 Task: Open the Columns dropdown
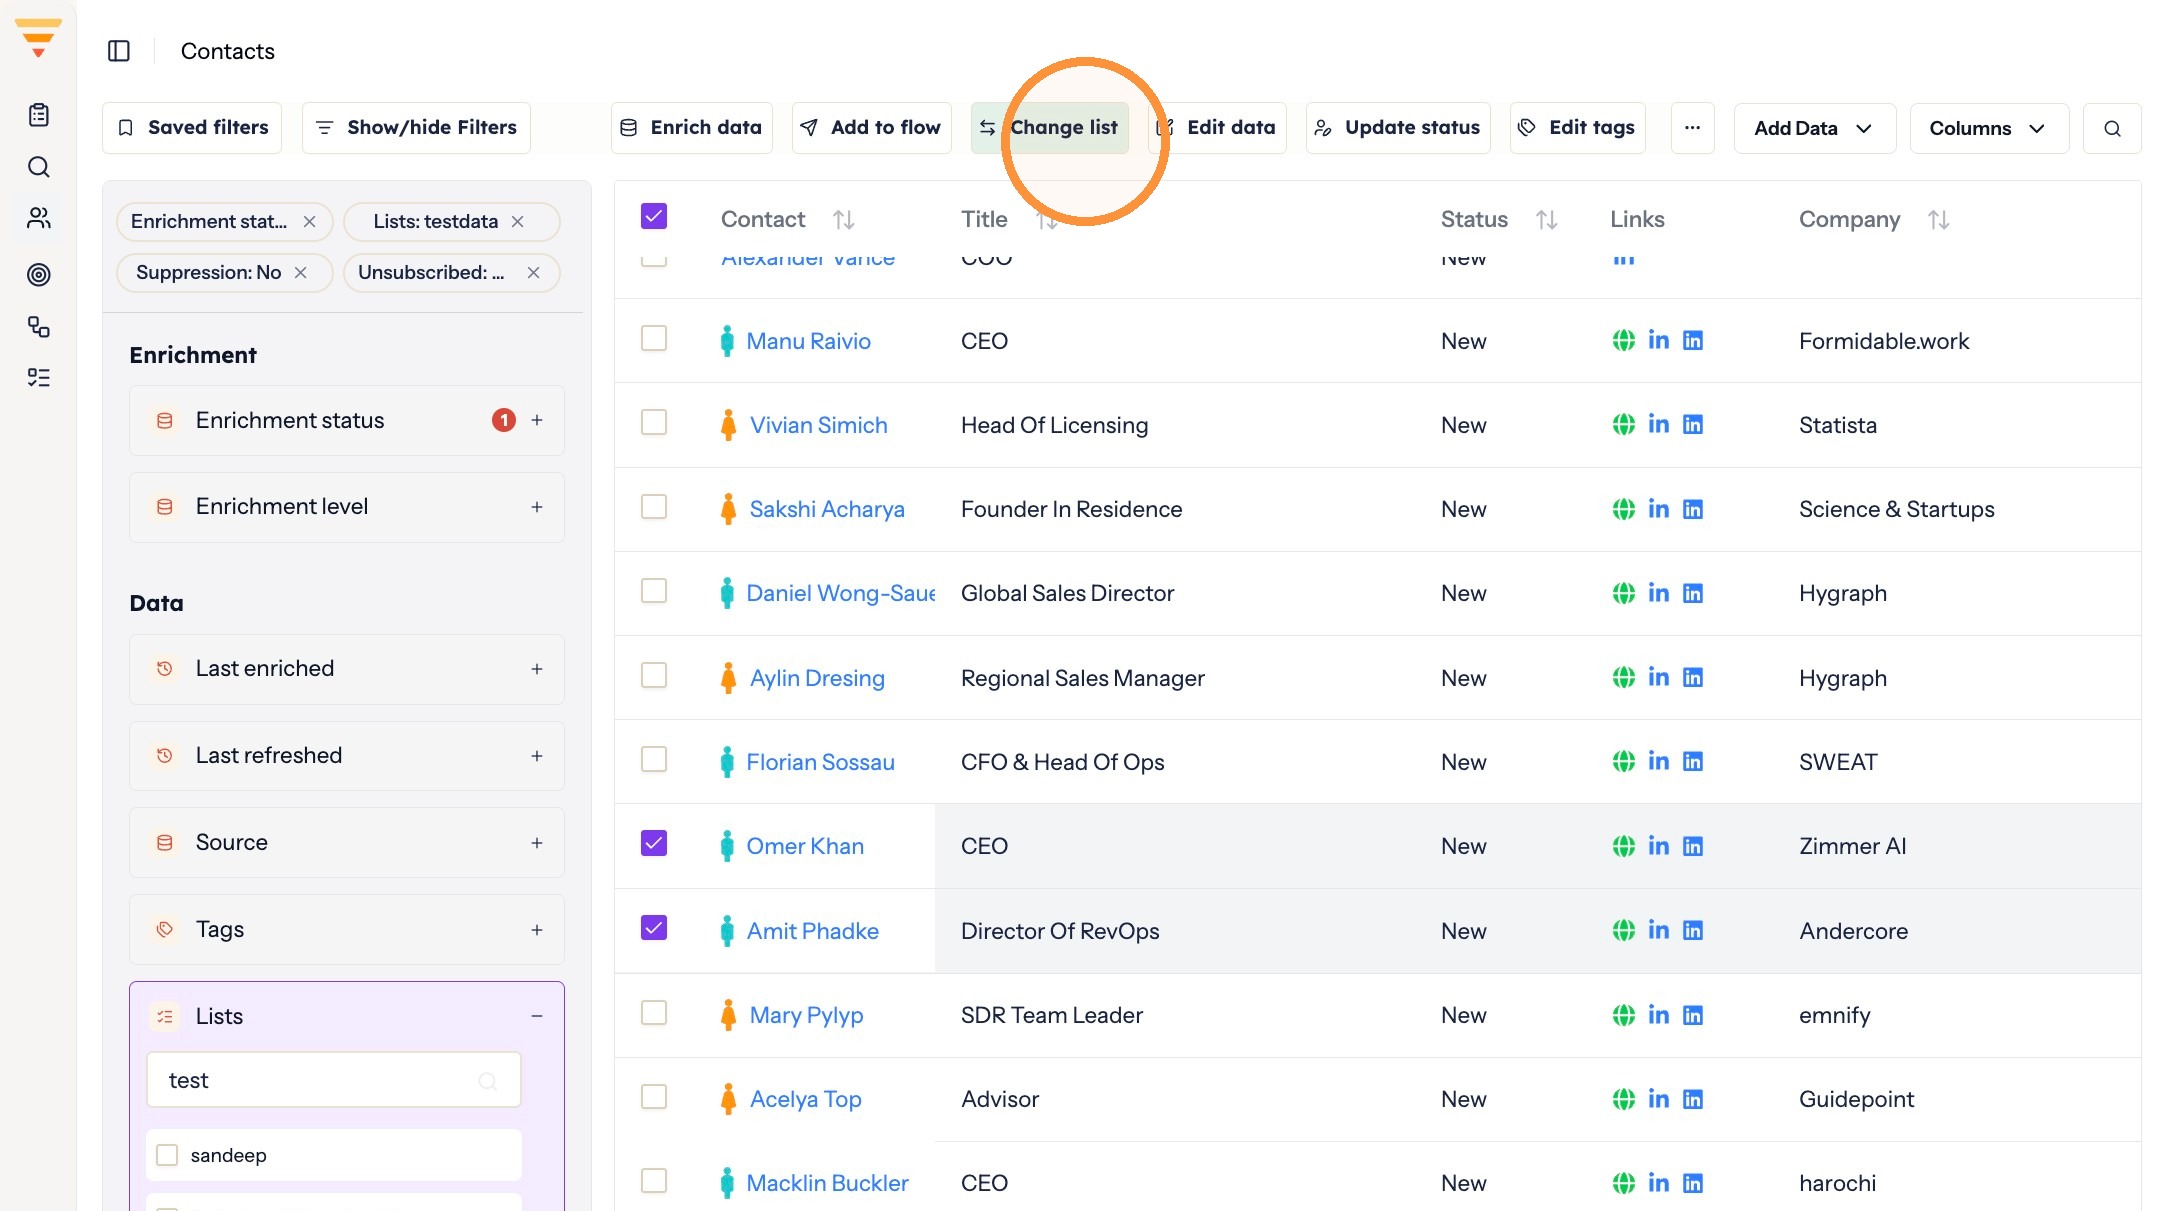[x=1988, y=128]
